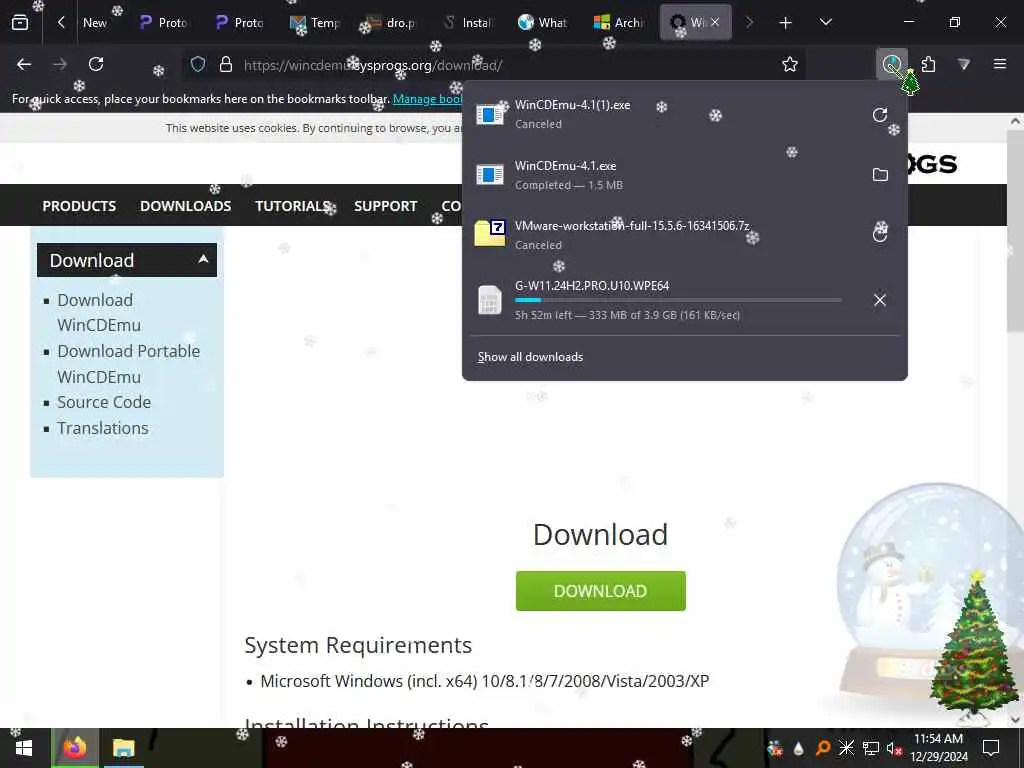Click the G-W11 download progress bar
Viewport: 1024px width, 768px height.
[678, 300]
